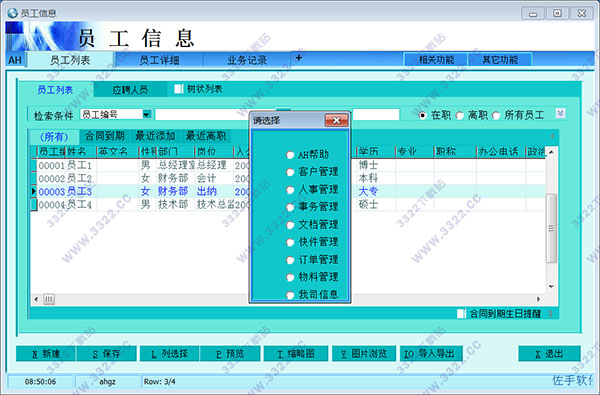
Task: Sort by the 学历 column header
Action: (x=376, y=152)
